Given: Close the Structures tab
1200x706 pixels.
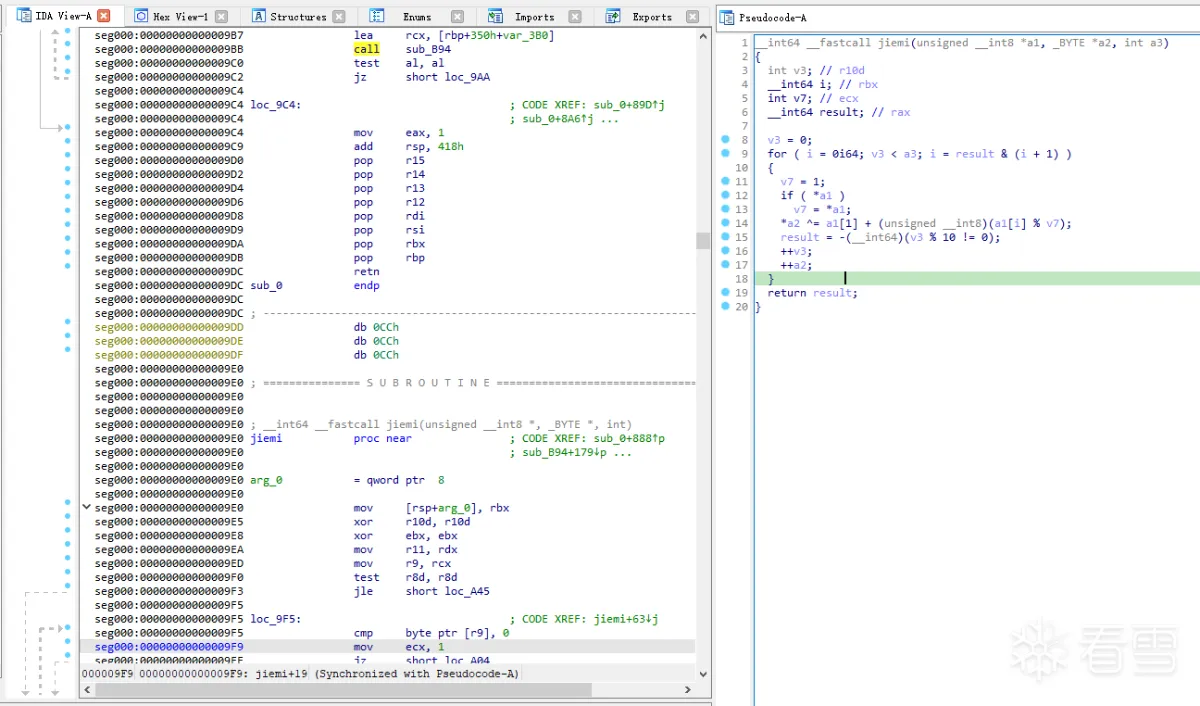Looking at the screenshot, I should 339,16.
